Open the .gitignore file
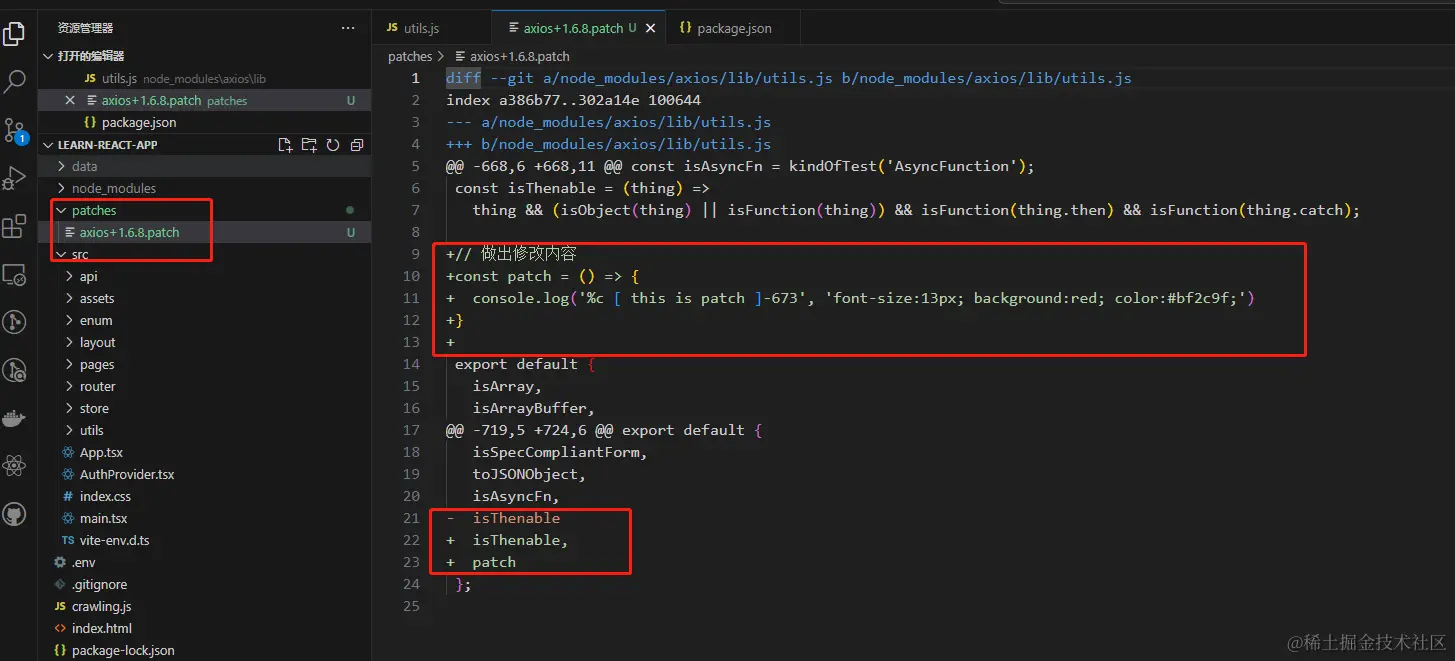The height and width of the screenshot is (661, 1455). point(204,584)
